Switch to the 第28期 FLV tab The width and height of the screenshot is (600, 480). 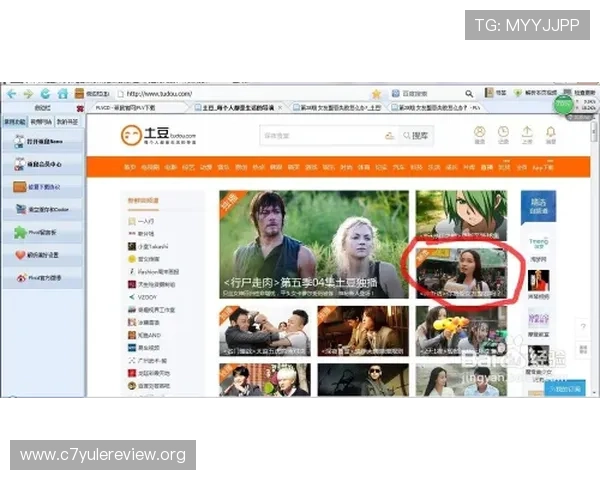pos(435,108)
